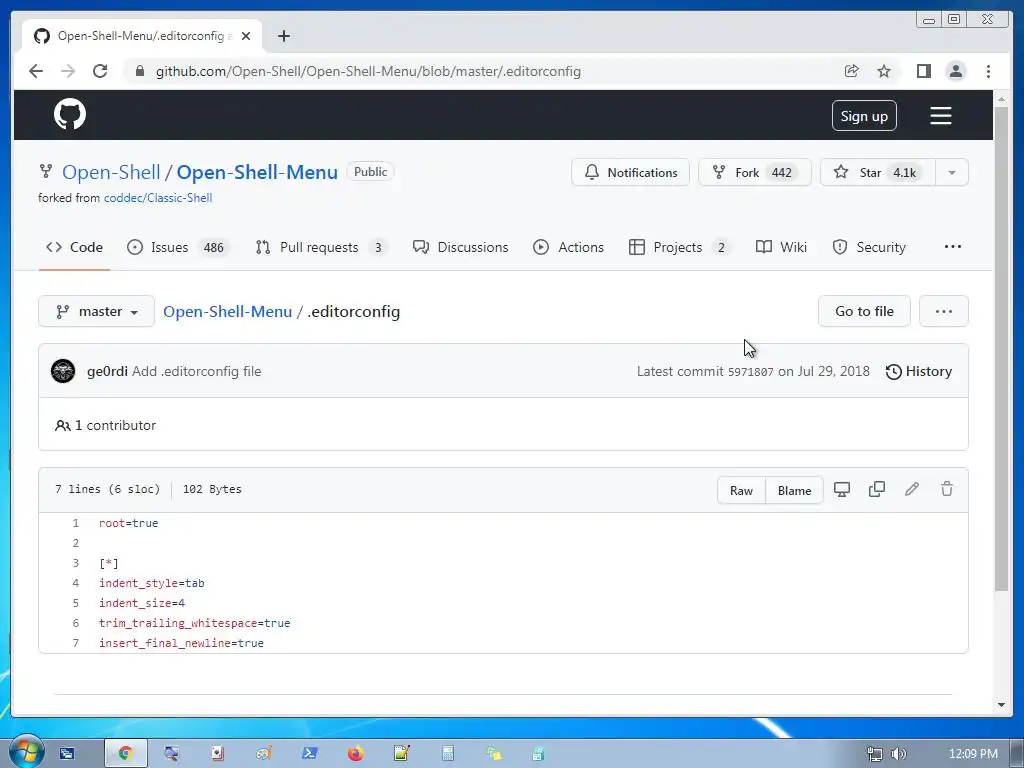View the Raw file
1024x768 pixels.
pyautogui.click(x=741, y=490)
